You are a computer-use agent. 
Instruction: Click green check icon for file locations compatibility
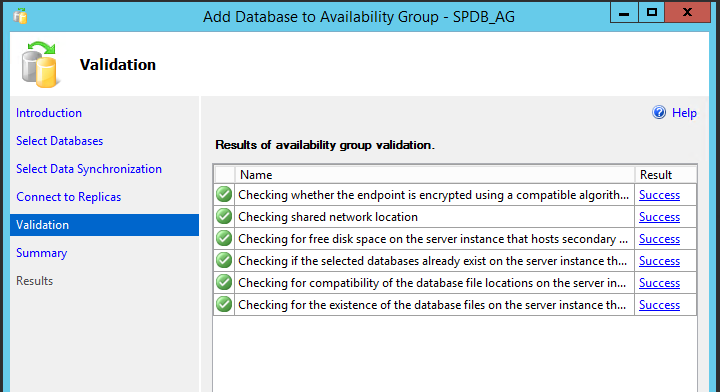[224, 283]
